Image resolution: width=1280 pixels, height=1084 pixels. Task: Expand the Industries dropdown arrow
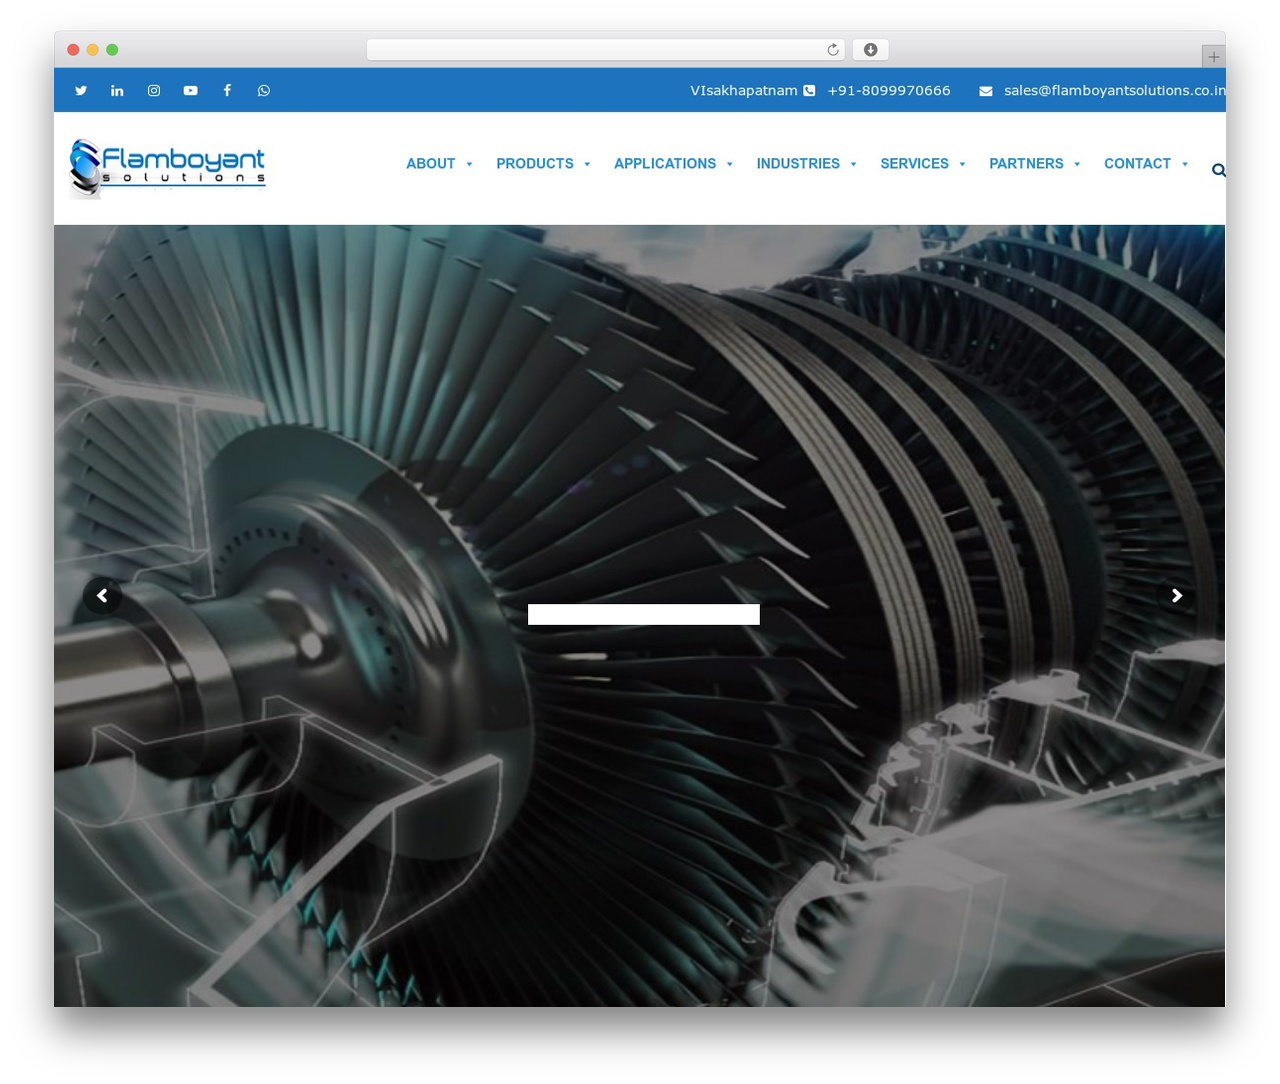(x=853, y=164)
